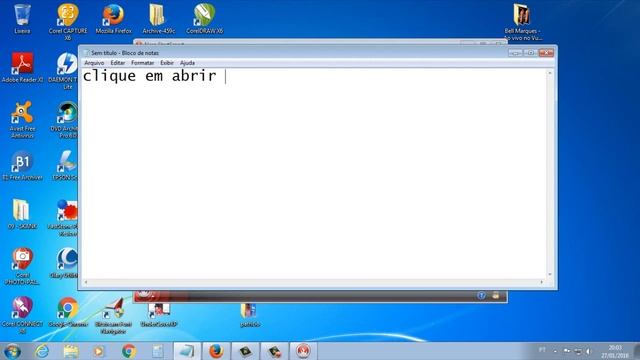Select the FastStone image viewer desktop icon

point(64,218)
